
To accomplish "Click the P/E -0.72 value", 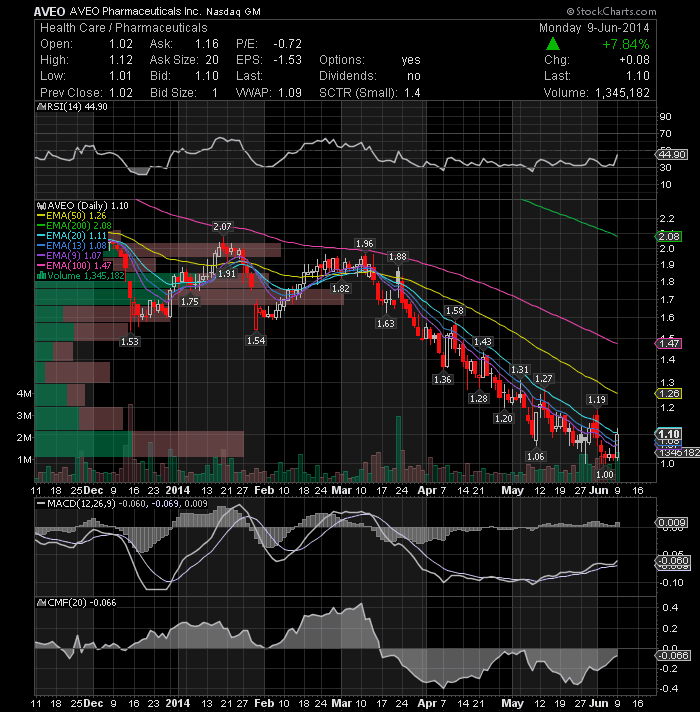I will click(287, 44).
